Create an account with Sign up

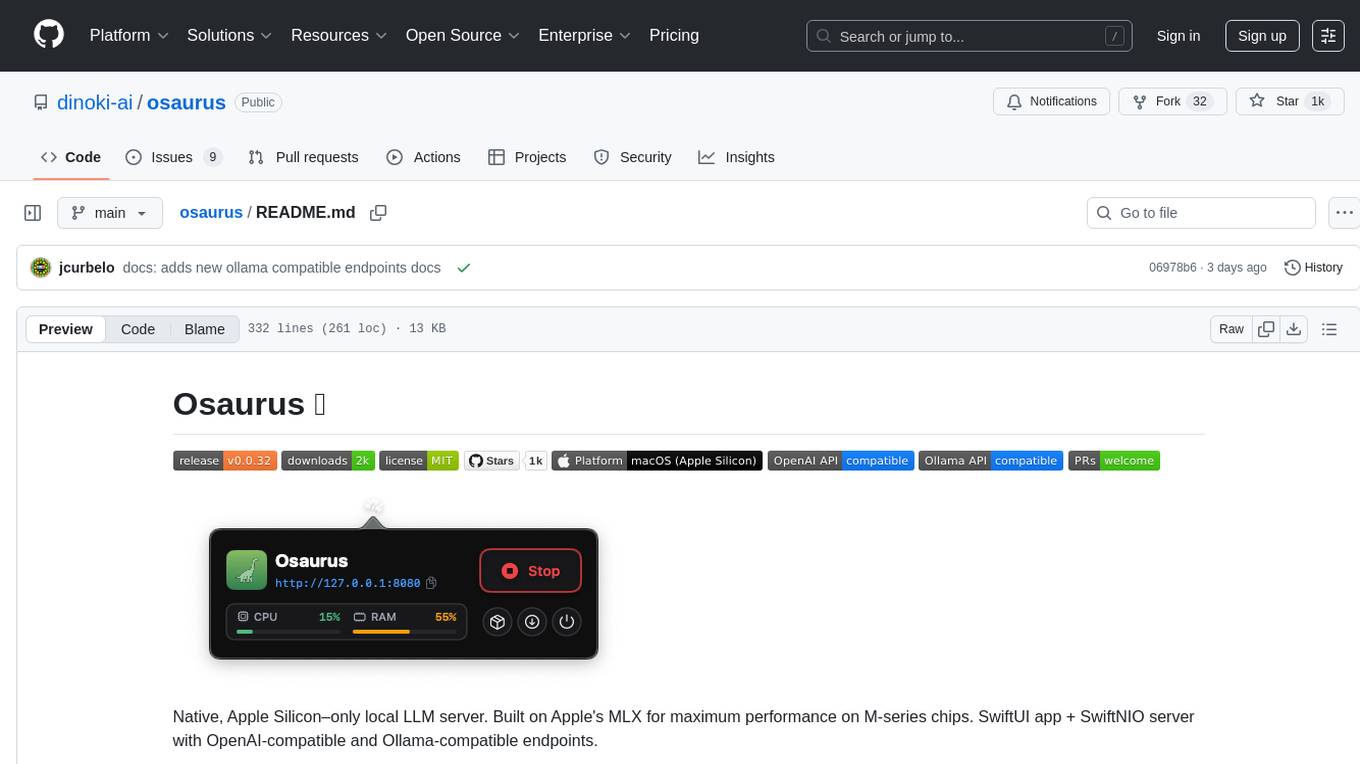coord(1262,36)
